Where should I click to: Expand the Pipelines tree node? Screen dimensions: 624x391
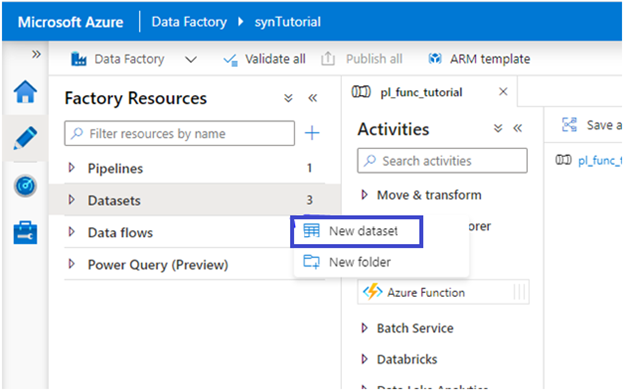click(x=72, y=168)
